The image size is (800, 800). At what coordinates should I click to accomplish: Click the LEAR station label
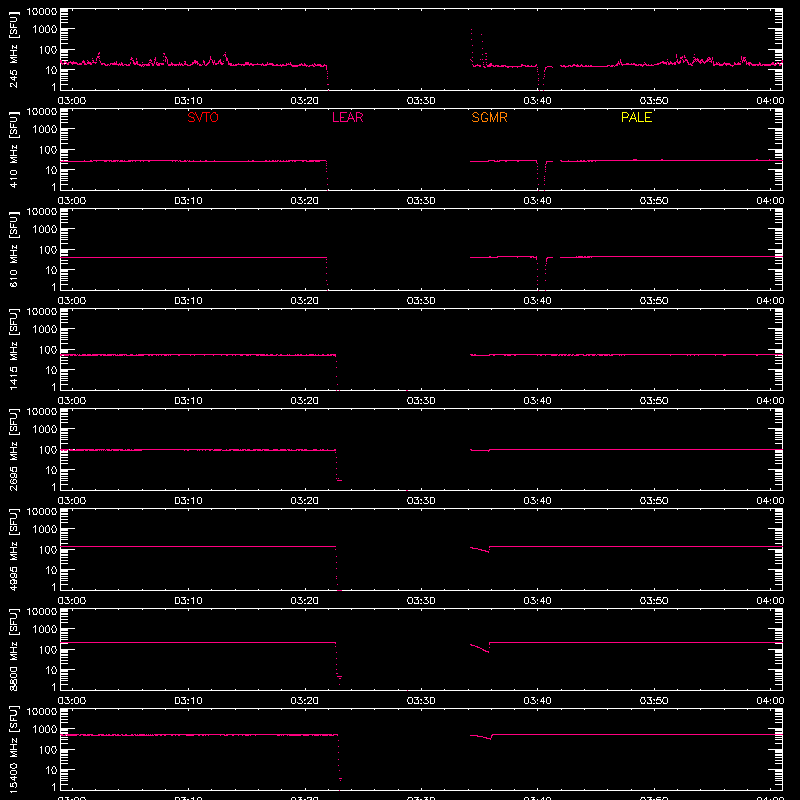347,117
